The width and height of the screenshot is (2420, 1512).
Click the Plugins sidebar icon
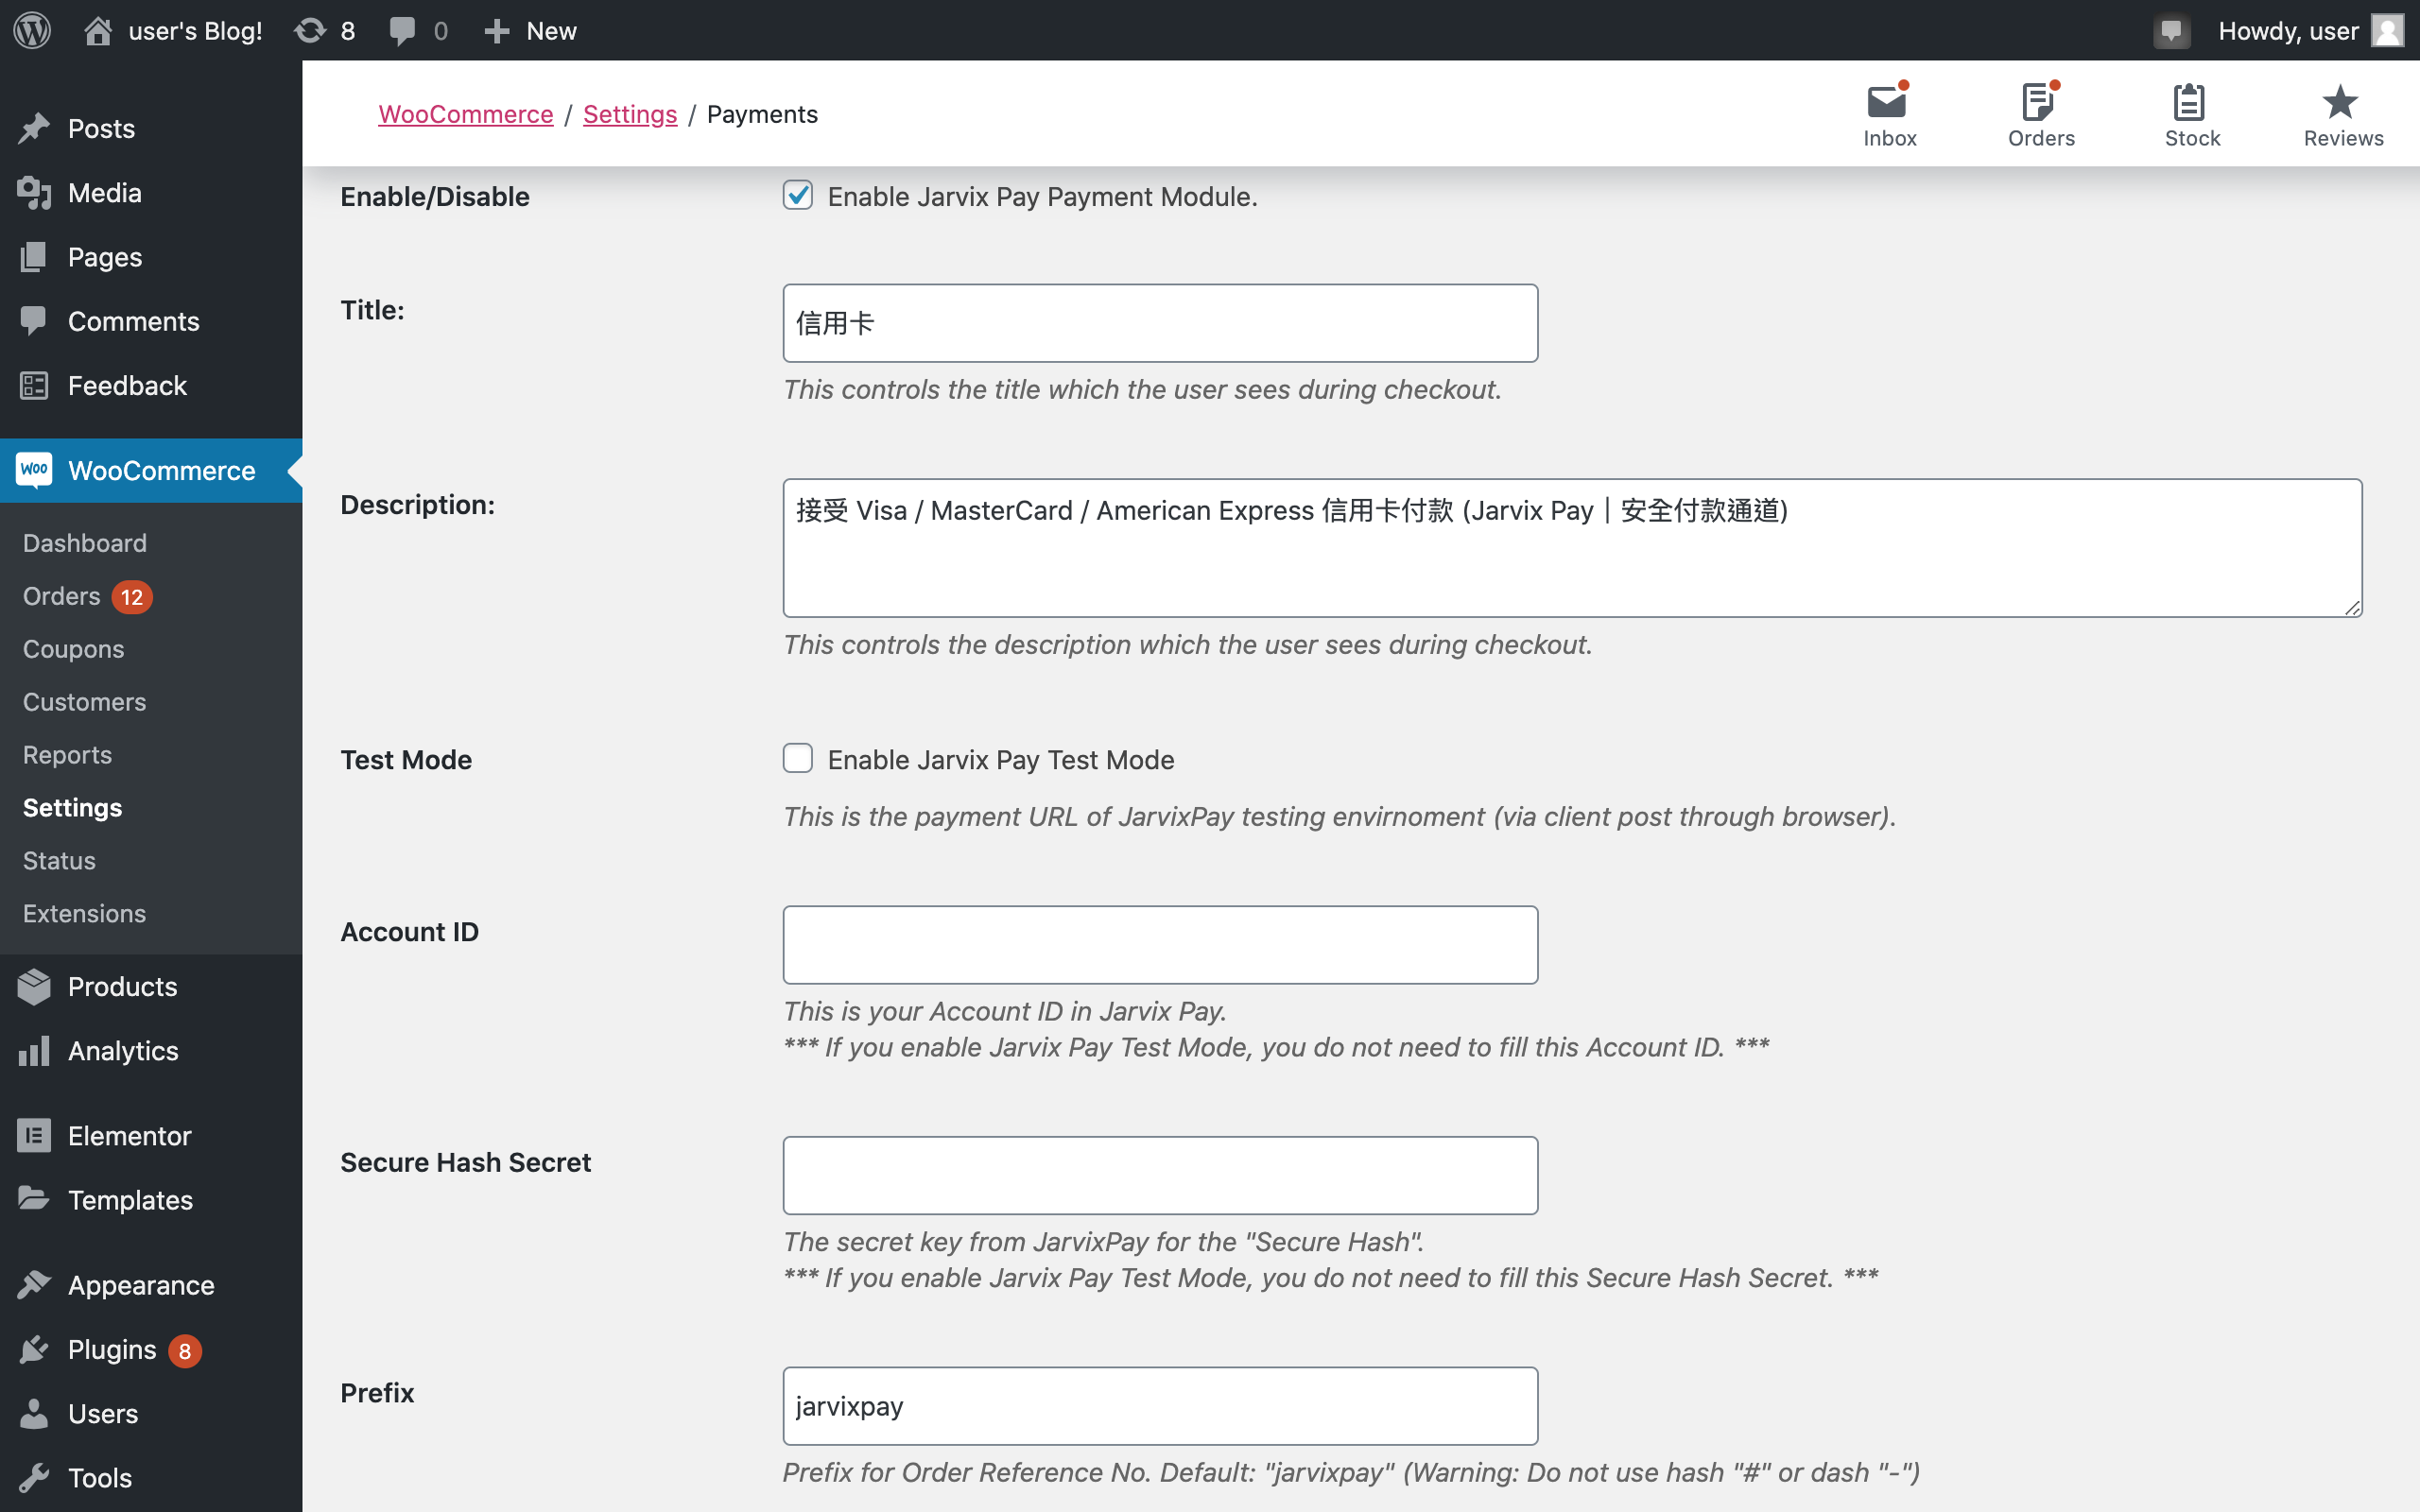click(x=35, y=1350)
